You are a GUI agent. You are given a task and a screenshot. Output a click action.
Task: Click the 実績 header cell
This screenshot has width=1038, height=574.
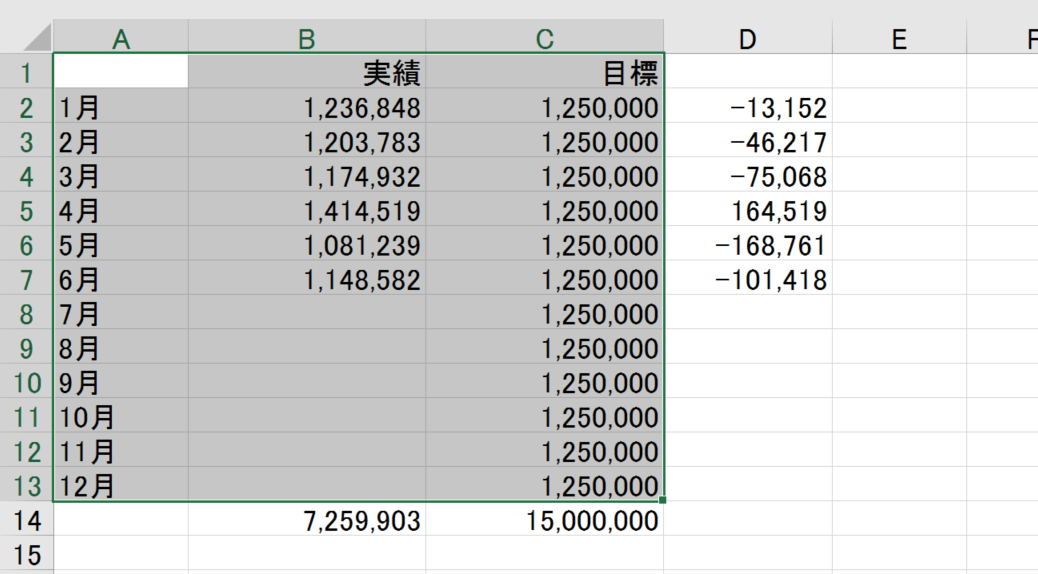tap(307, 72)
